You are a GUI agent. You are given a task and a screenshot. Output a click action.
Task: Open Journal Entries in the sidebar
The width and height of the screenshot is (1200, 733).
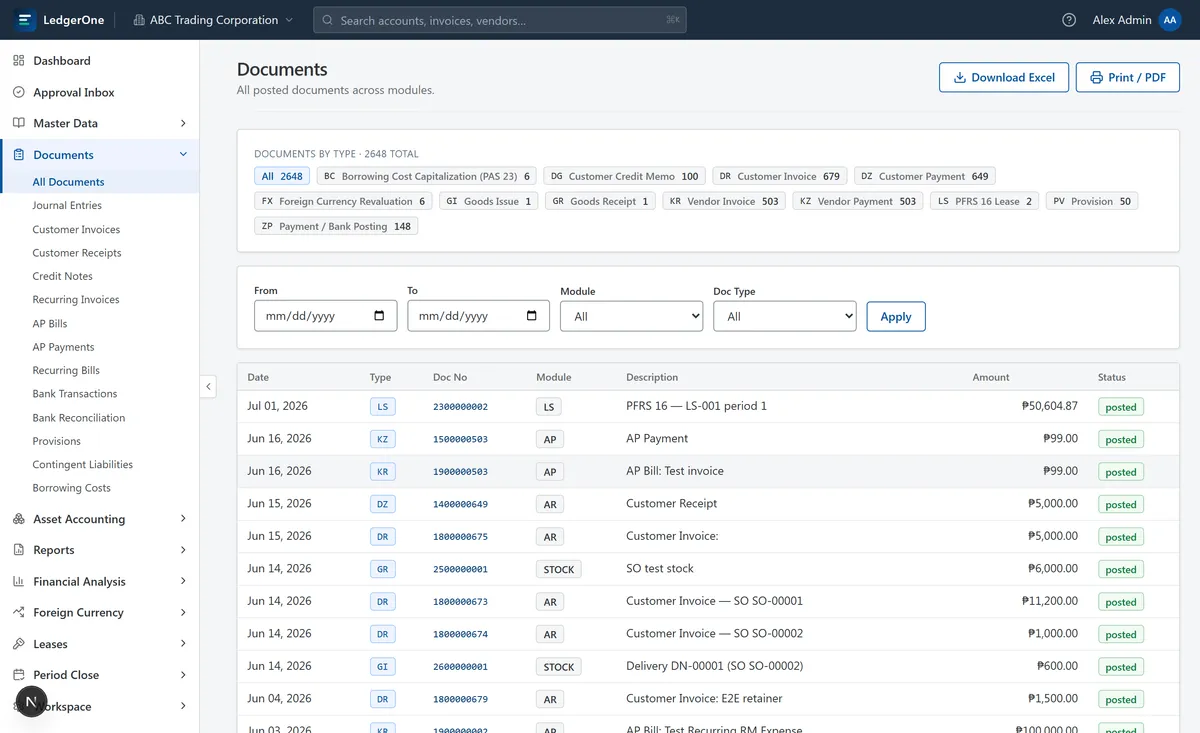tap(67, 205)
